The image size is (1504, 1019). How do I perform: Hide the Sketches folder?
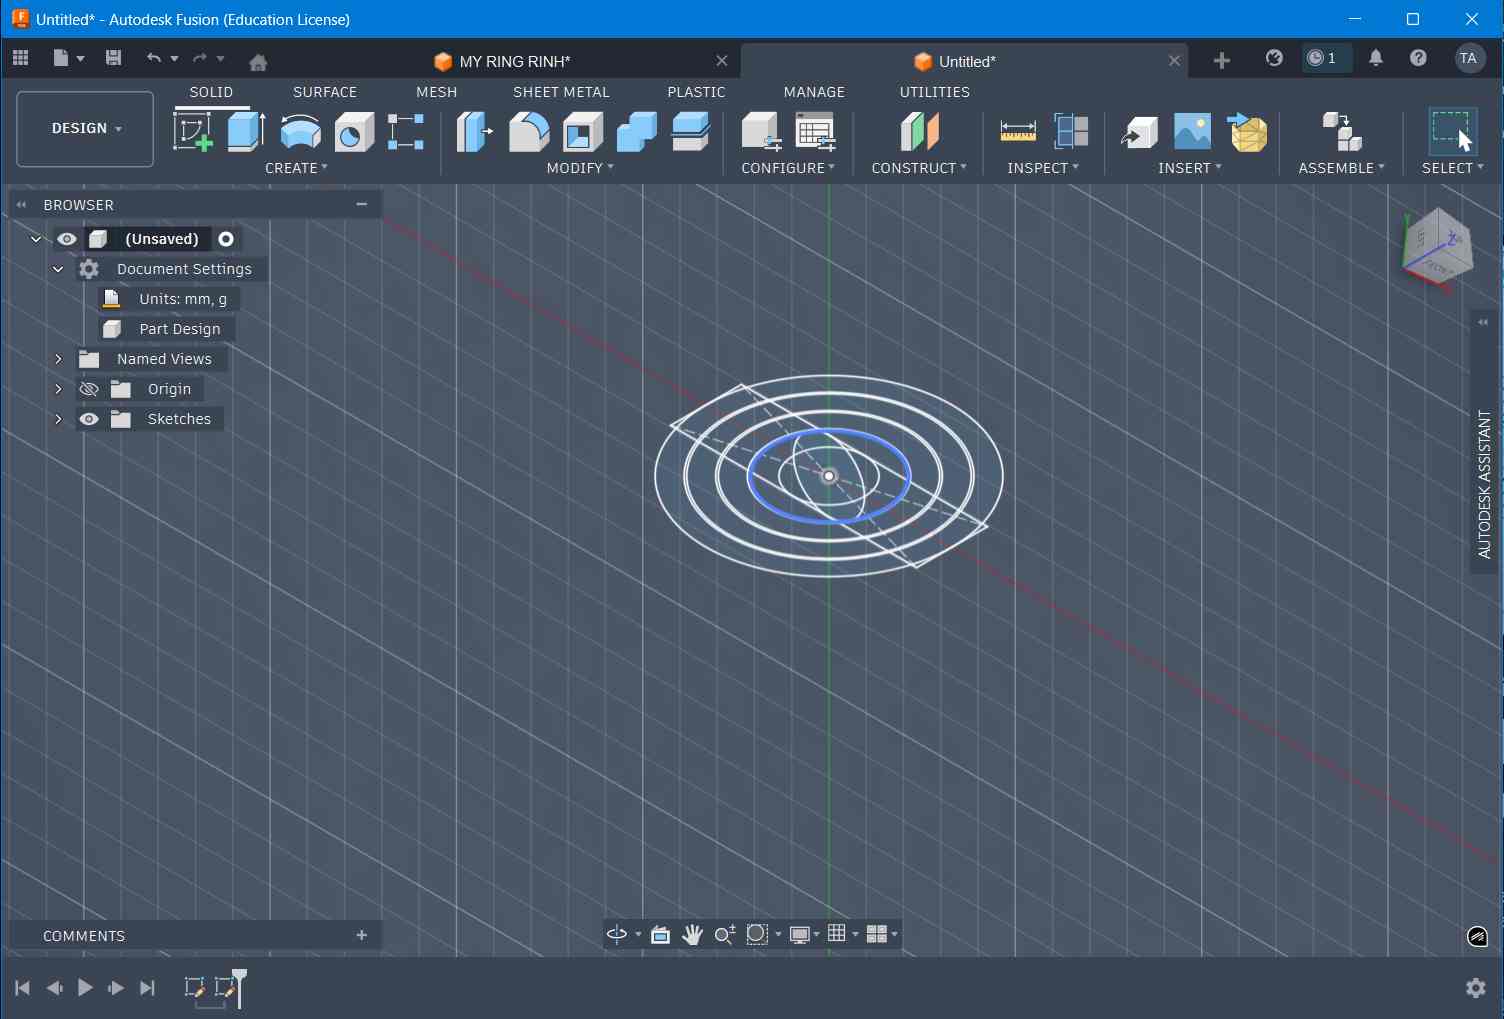tap(89, 419)
